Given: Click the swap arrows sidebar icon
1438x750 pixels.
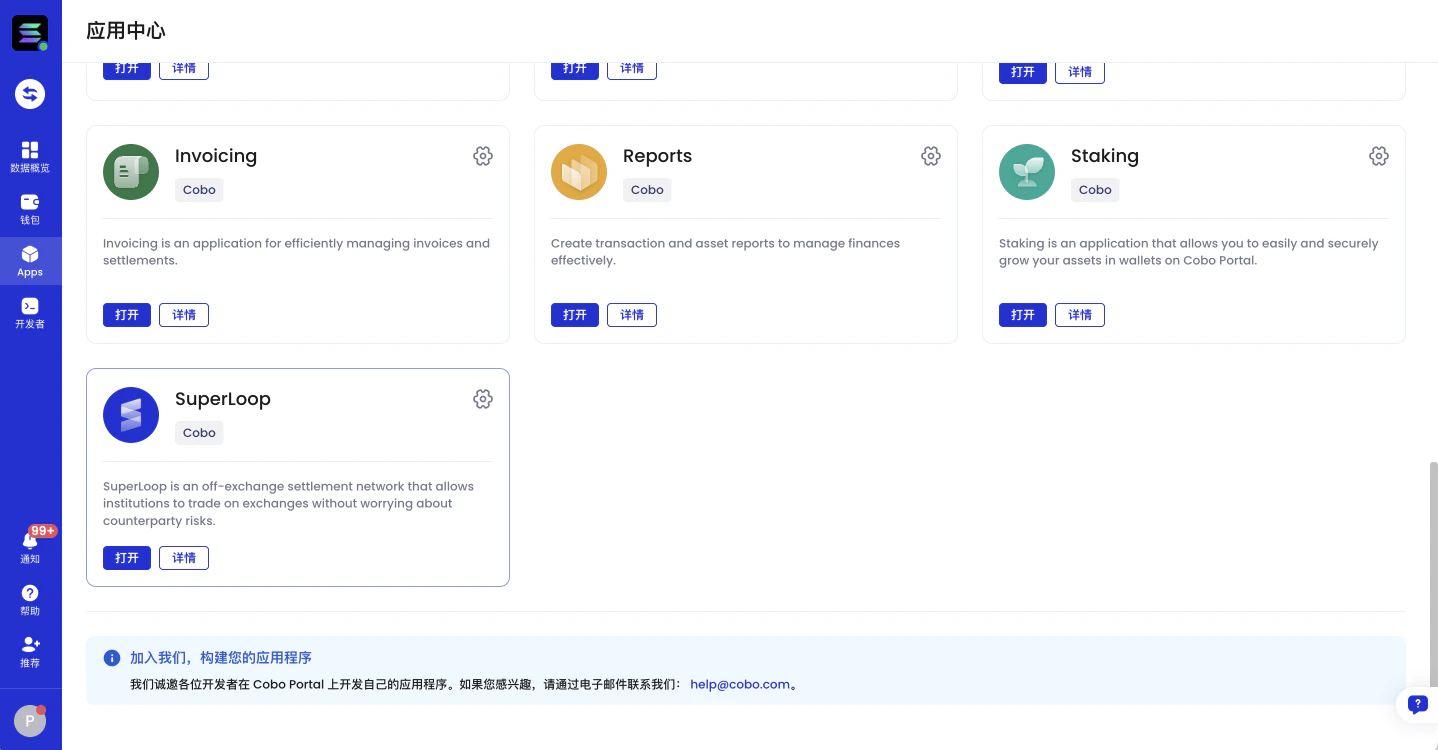Looking at the screenshot, I should click(x=30, y=94).
